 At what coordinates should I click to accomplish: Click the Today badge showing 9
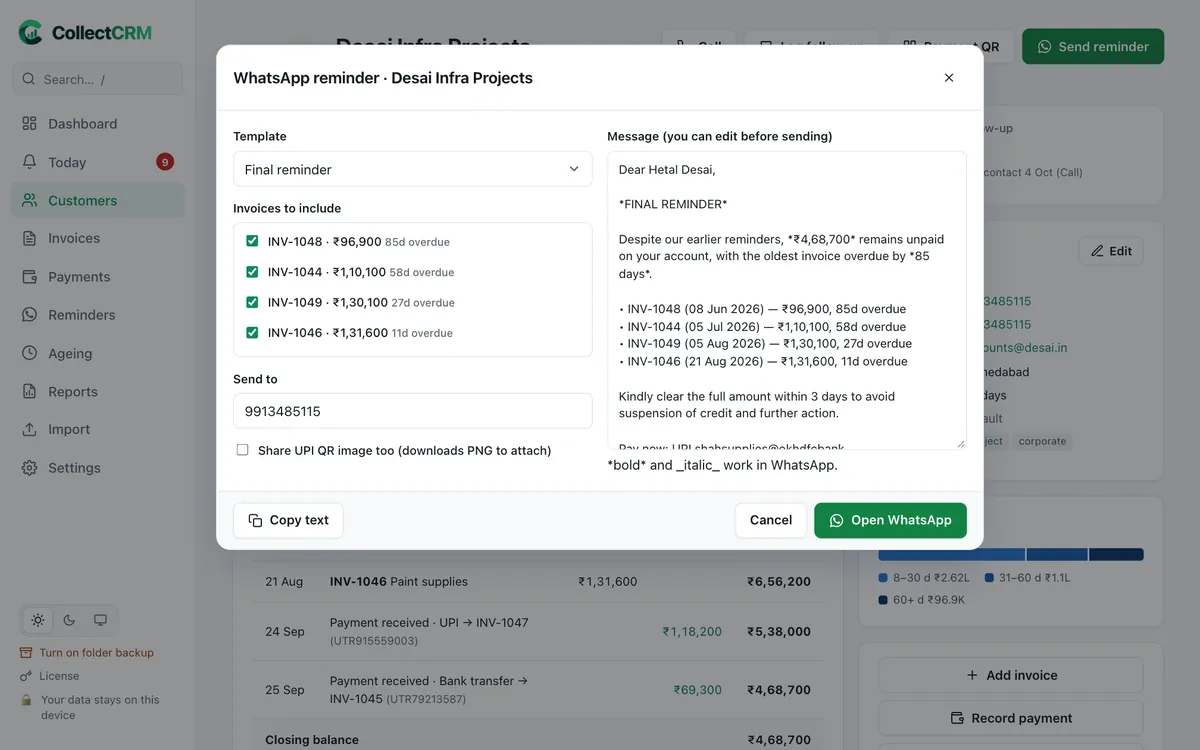[x=165, y=162]
